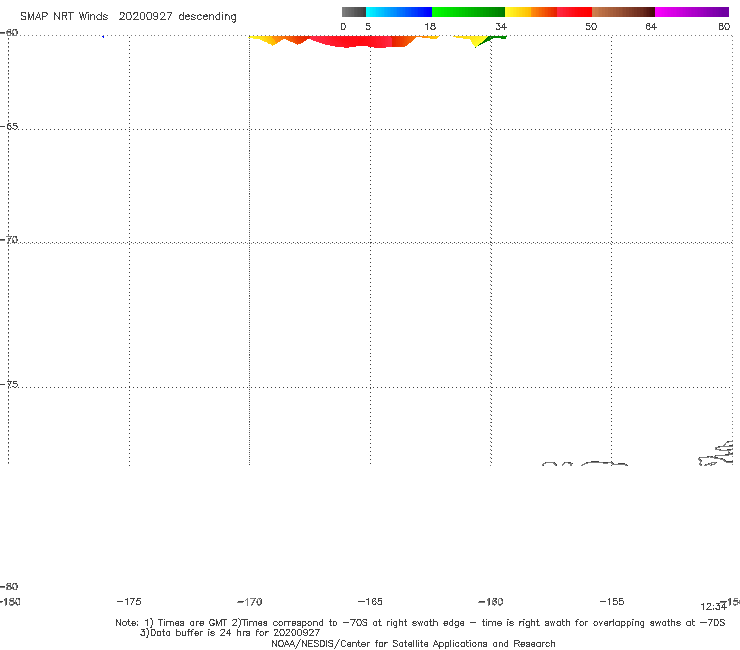
Task: Click the brown segment of the color scale
Action: pos(623,12)
